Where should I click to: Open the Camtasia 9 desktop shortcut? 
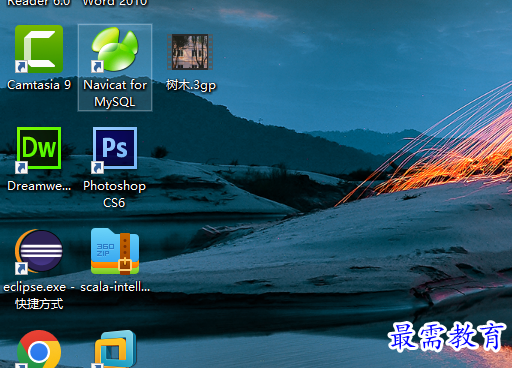pyautogui.click(x=39, y=49)
